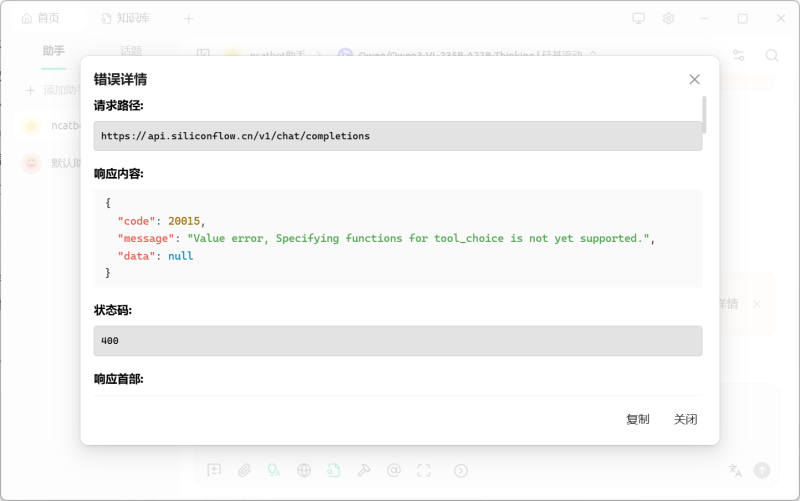Image resolution: width=800 pixels, height=501 pixels.
Task: Click the display monitor icon in title bar
Action: tap(639, 18)
